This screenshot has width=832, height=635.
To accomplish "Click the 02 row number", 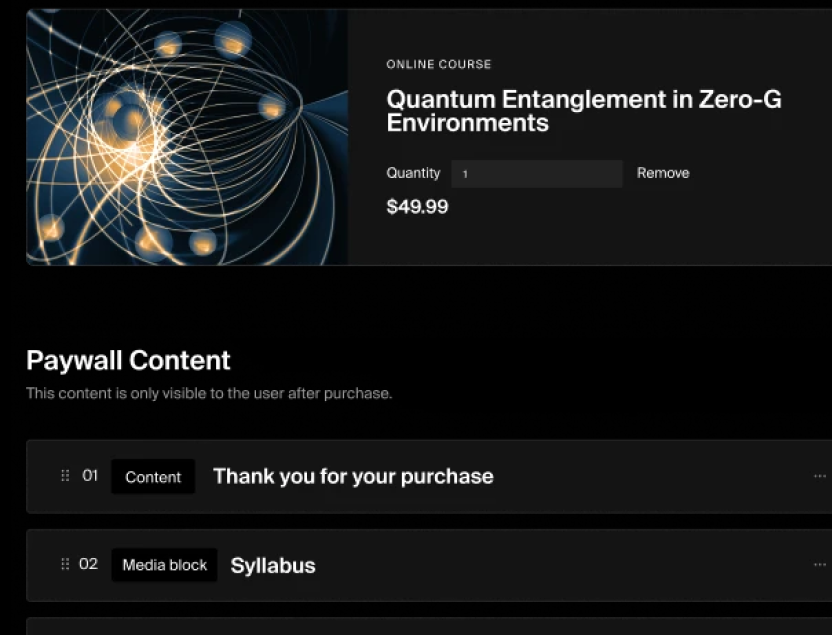I will pos(88,564).
